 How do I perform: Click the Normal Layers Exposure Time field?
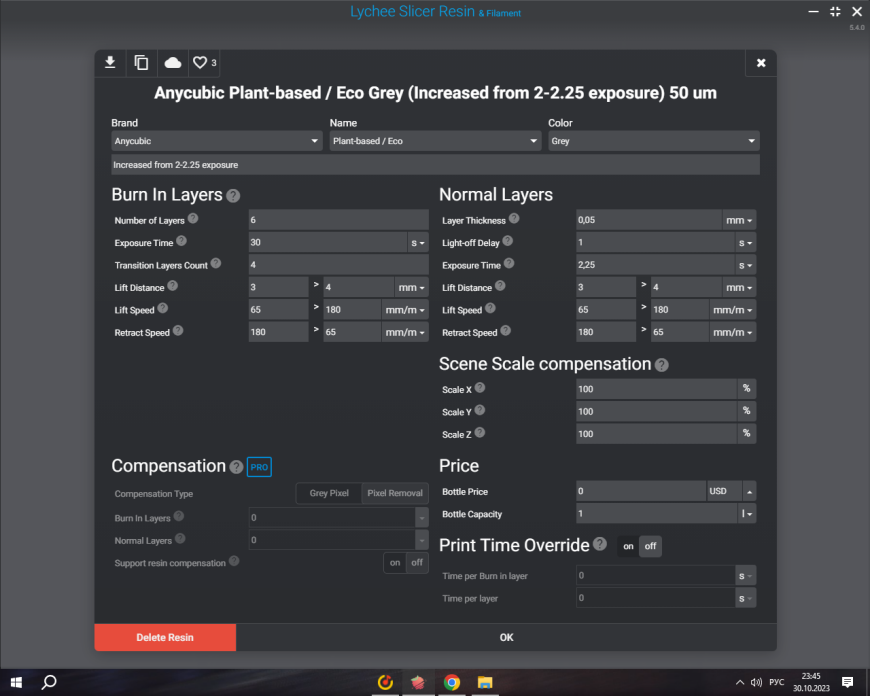point(655,265)
